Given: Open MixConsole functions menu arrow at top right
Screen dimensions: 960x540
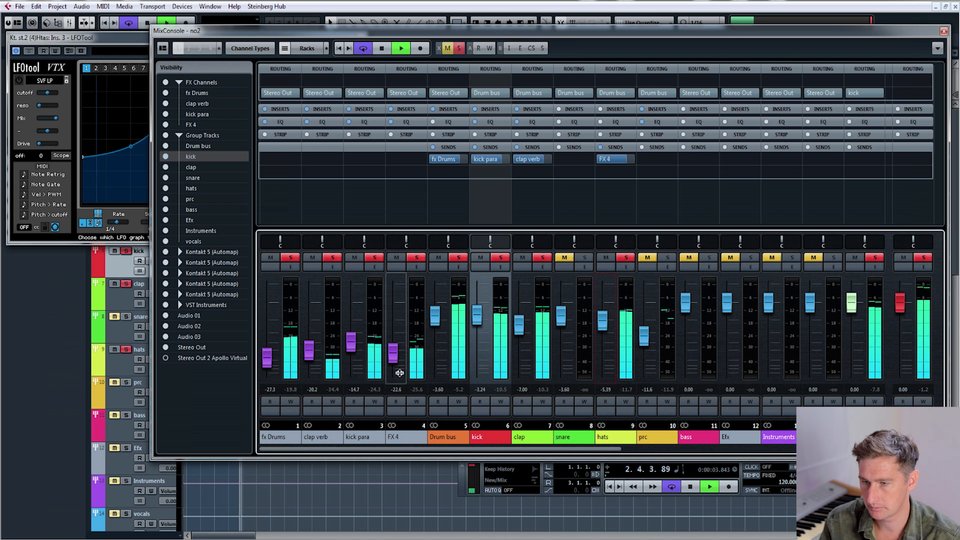Looking at the screenshot, I should (x=937, y=48).
